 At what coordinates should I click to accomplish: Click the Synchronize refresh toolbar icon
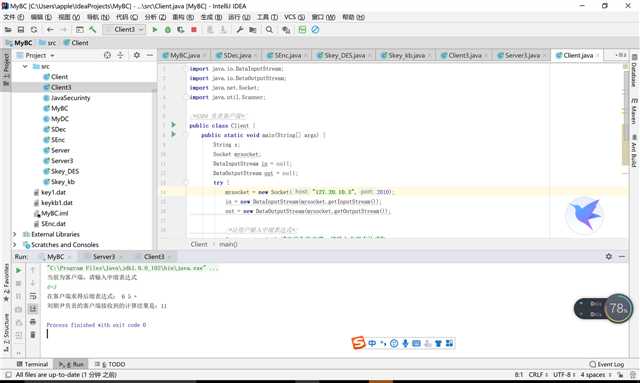(x=34, y=29)
